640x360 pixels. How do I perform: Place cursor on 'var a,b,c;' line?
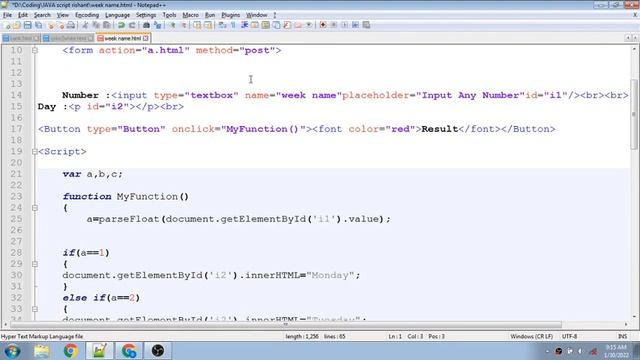93,174
